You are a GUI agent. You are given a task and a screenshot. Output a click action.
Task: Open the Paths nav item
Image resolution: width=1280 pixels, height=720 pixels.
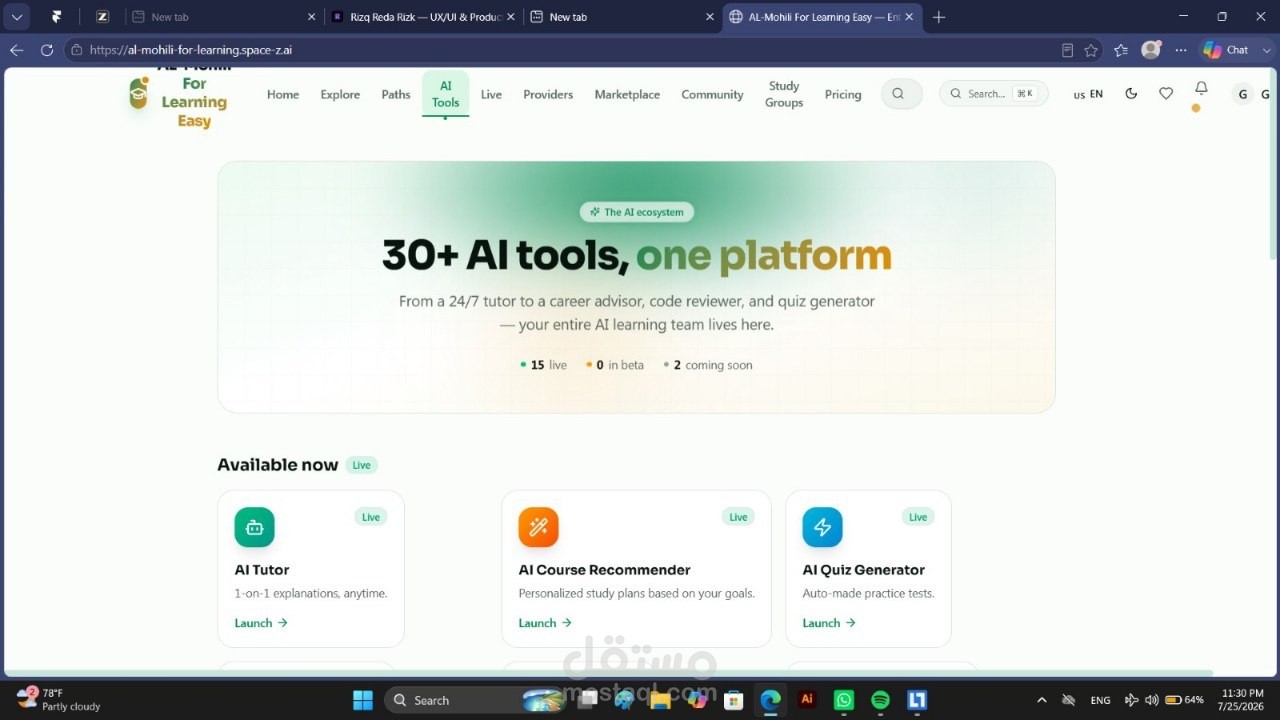[x=396, y=94]
